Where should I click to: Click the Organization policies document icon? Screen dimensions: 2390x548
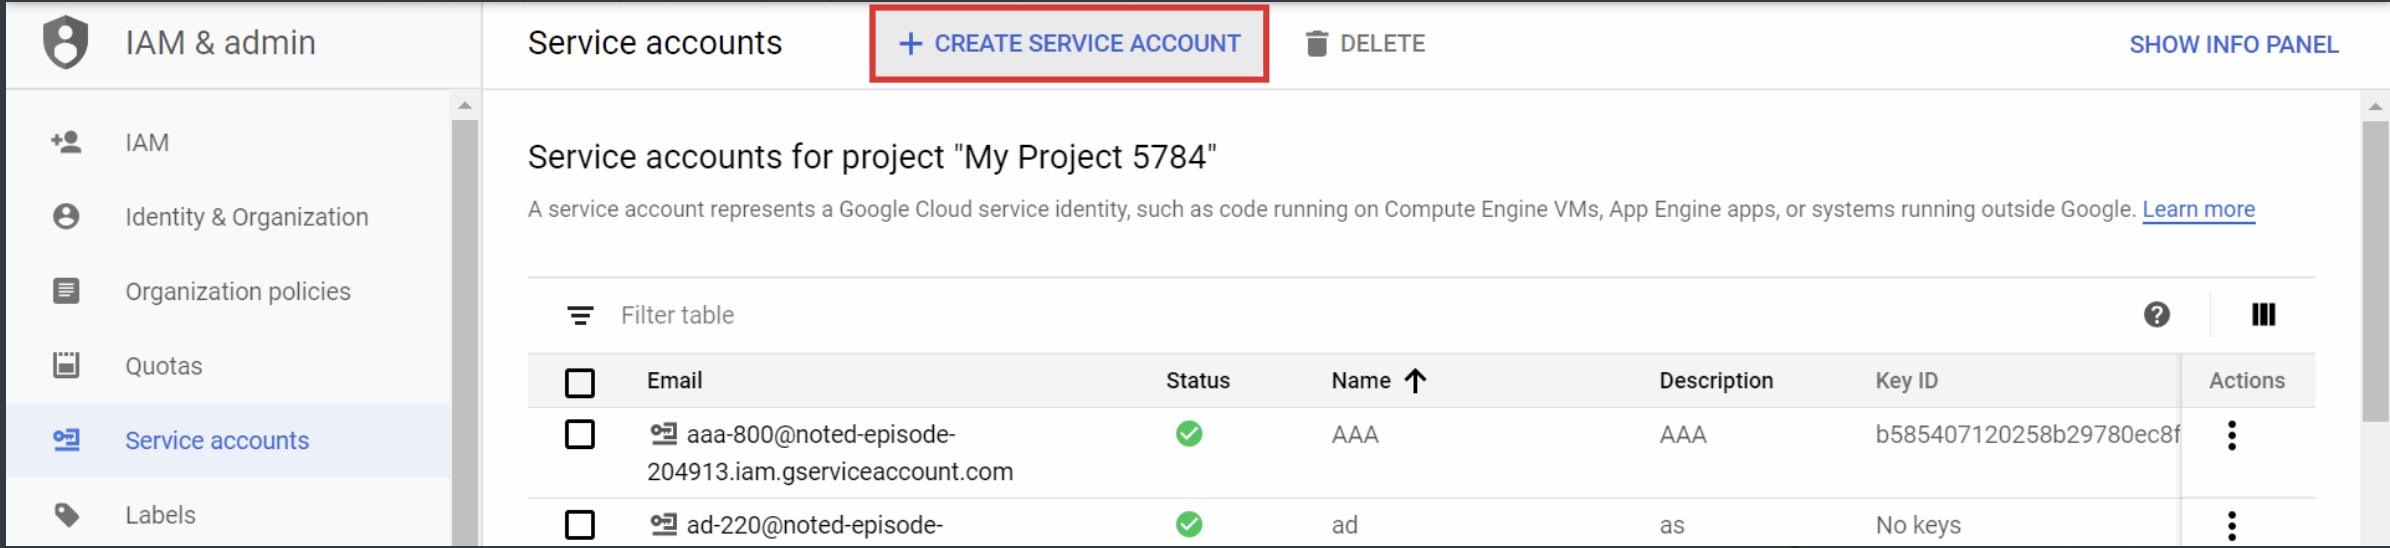[x=66, y=291]
